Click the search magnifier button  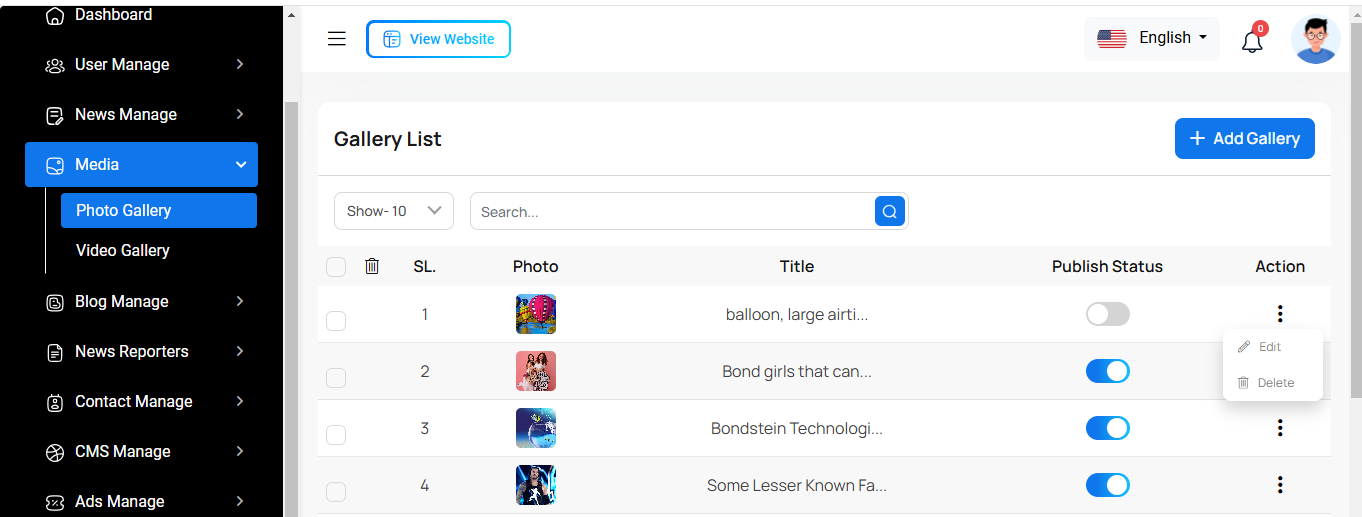tap(890, 211)
